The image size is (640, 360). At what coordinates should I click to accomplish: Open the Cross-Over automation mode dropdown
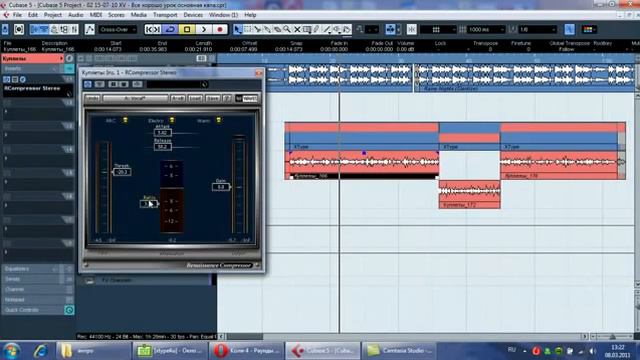click(118, 29)
